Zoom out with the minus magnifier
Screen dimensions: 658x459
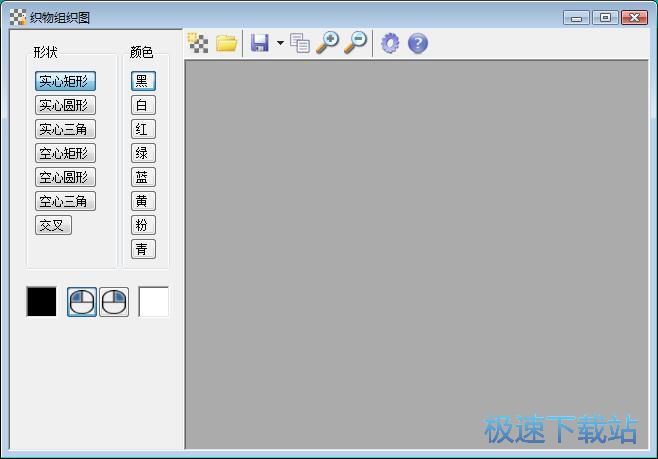(x=355, y=43)
